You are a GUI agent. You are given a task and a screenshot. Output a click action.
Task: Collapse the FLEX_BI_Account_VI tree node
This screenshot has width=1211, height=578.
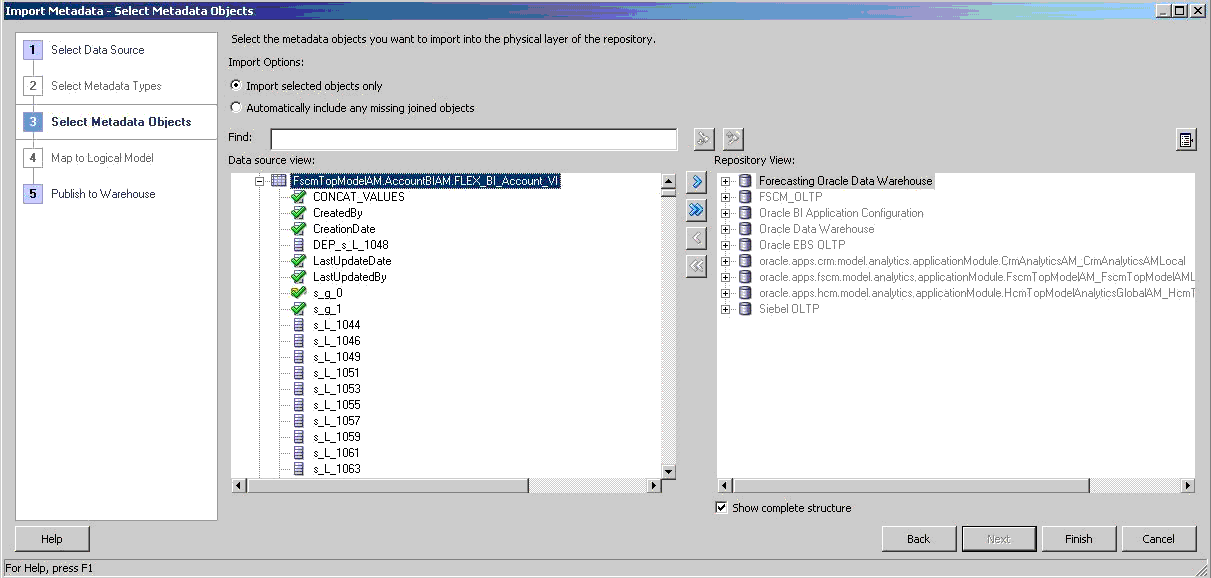pos(259,181)
